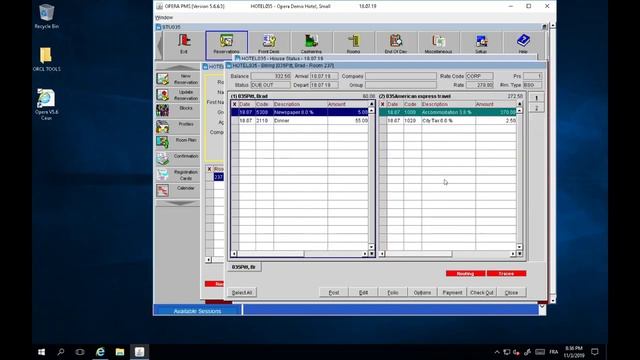Switch to billing window 1 button

(x=536, y=98)
